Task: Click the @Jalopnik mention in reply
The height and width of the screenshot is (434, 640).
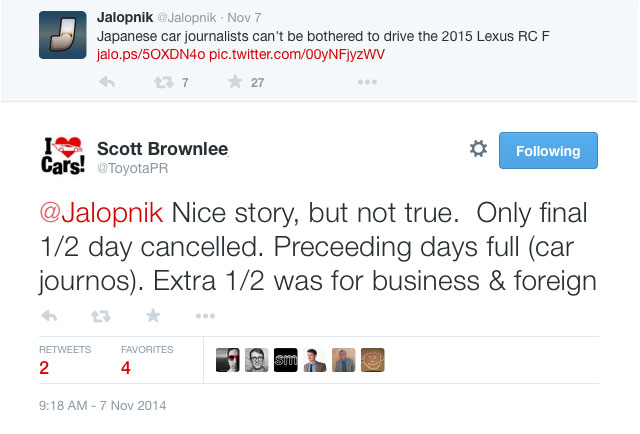Action: pyautogui.click(x=102, y=215)
